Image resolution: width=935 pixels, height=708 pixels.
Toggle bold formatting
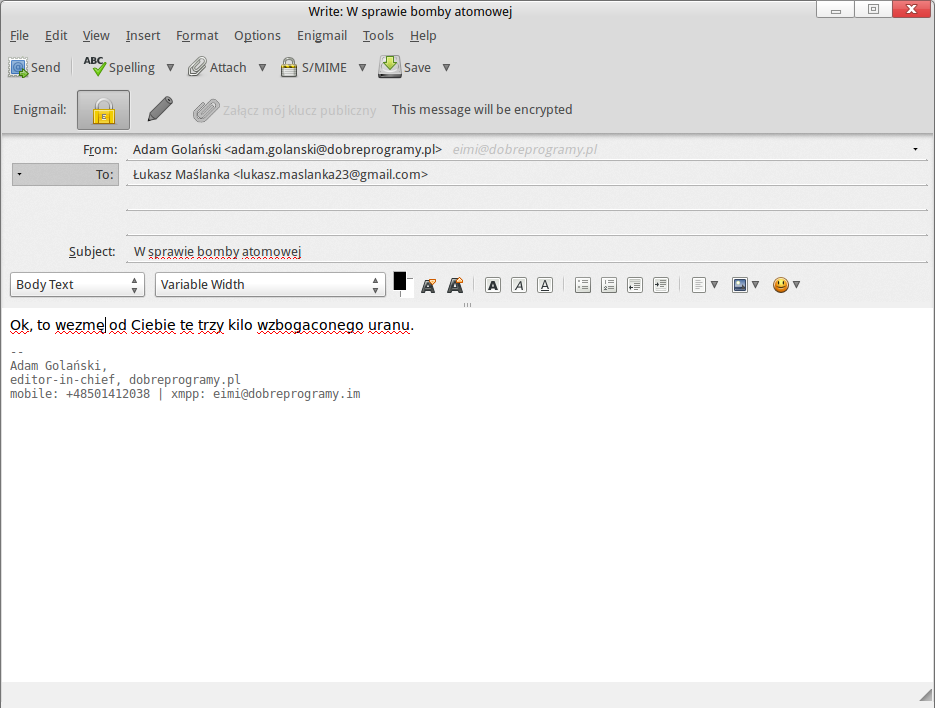tap(493, 285)
